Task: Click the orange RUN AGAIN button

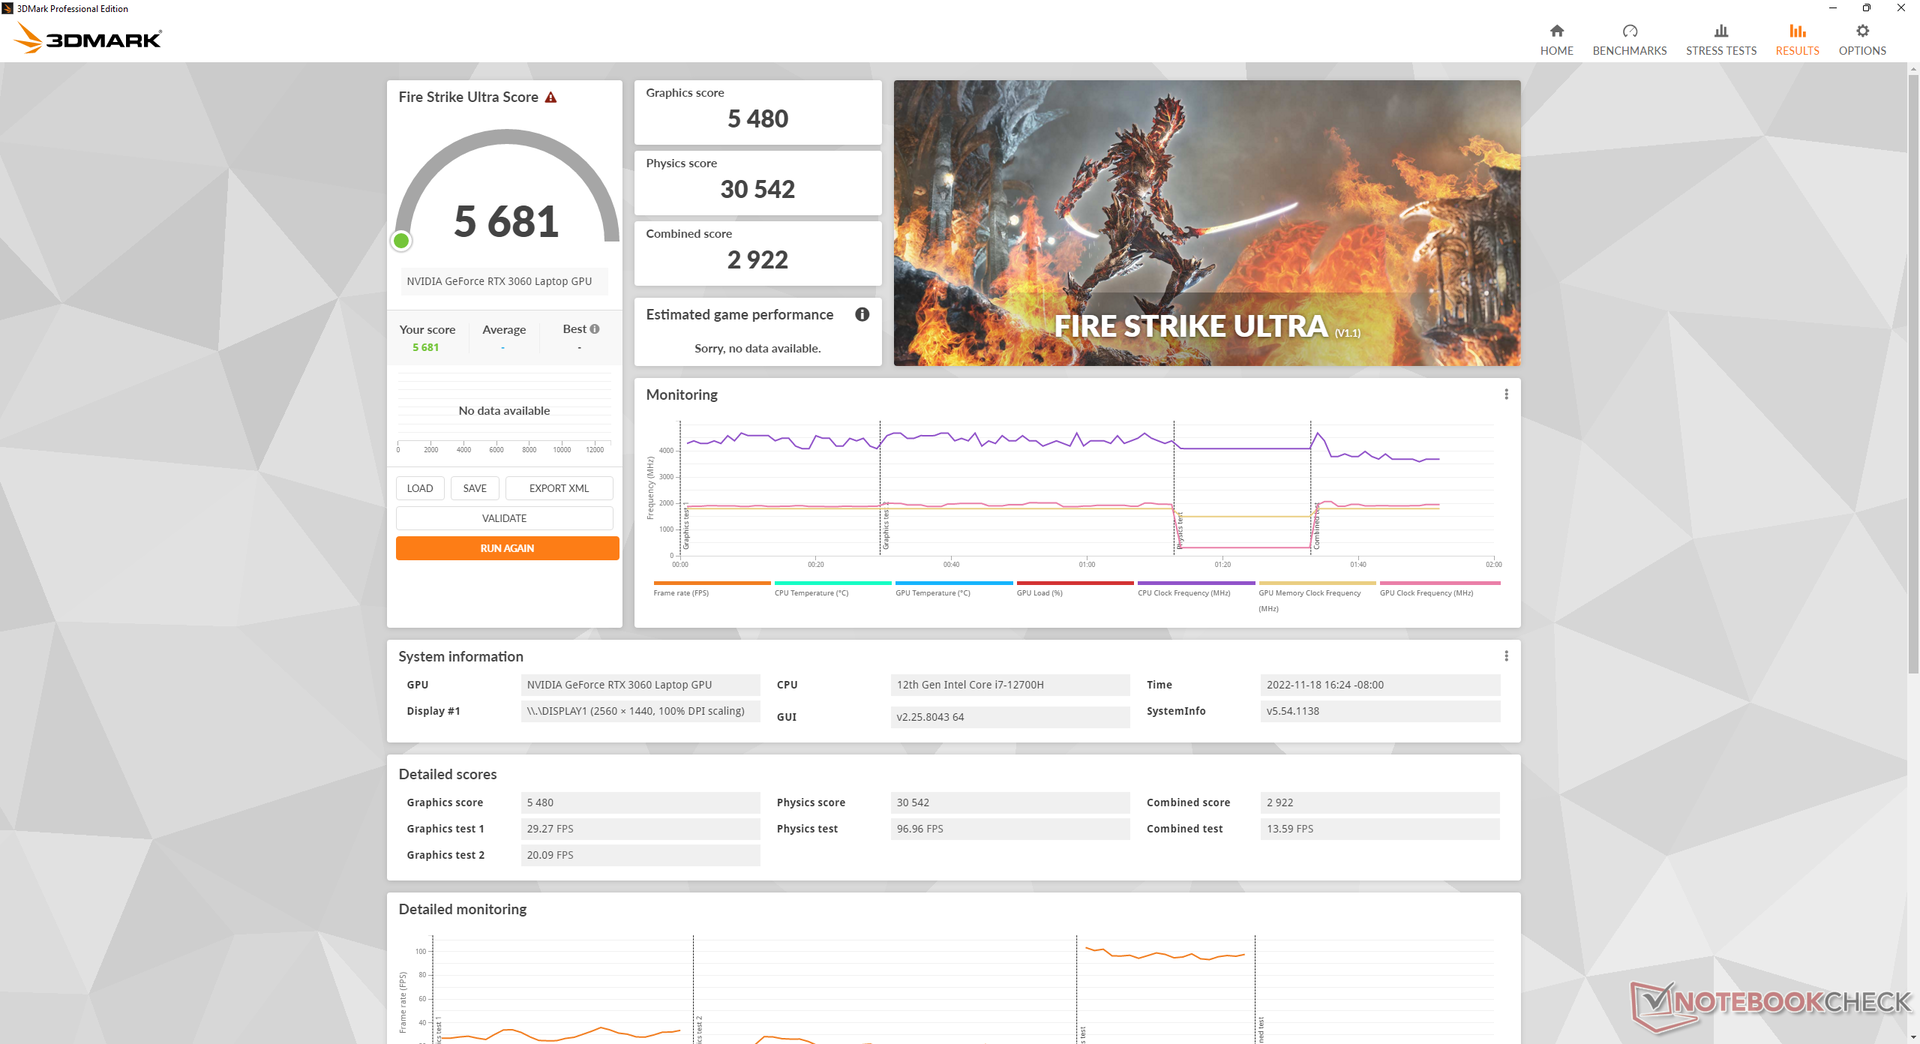Action: 507,548
